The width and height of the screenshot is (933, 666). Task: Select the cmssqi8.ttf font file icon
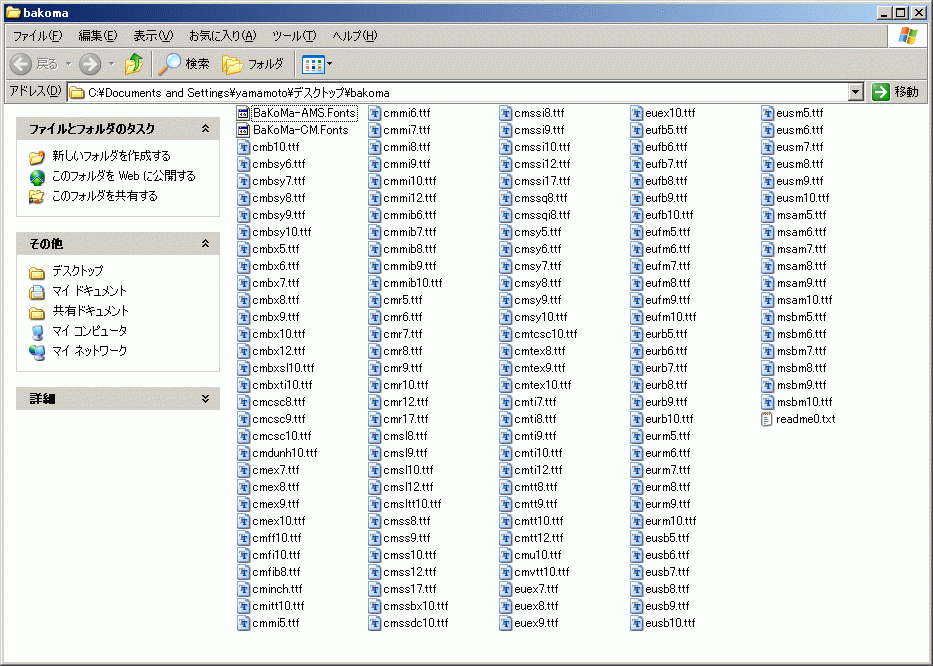[505, 215]
